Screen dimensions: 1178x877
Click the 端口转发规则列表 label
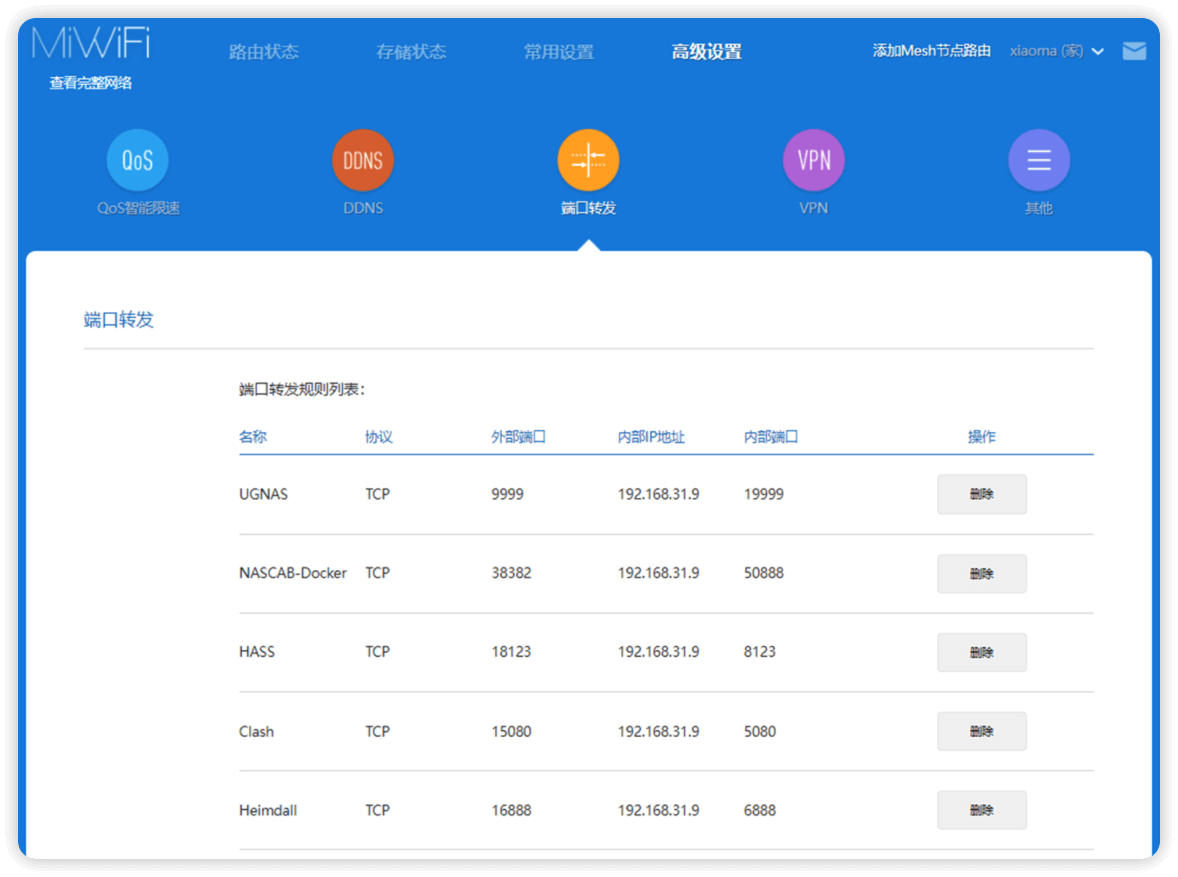coord(301,389)
